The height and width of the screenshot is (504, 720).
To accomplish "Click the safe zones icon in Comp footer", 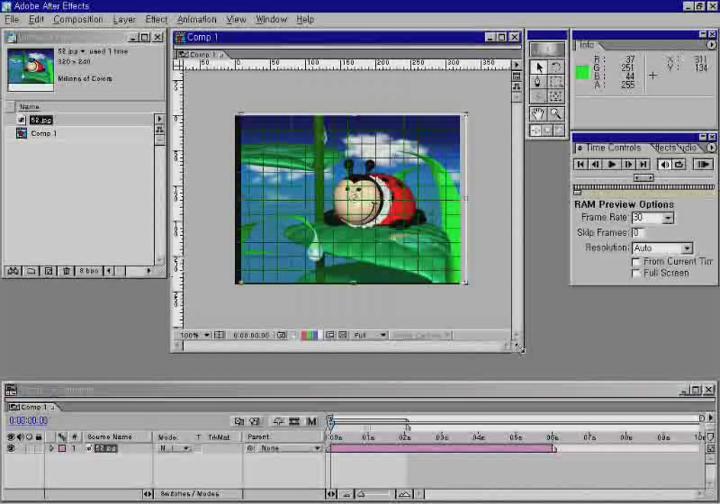I will click(219, 335).
